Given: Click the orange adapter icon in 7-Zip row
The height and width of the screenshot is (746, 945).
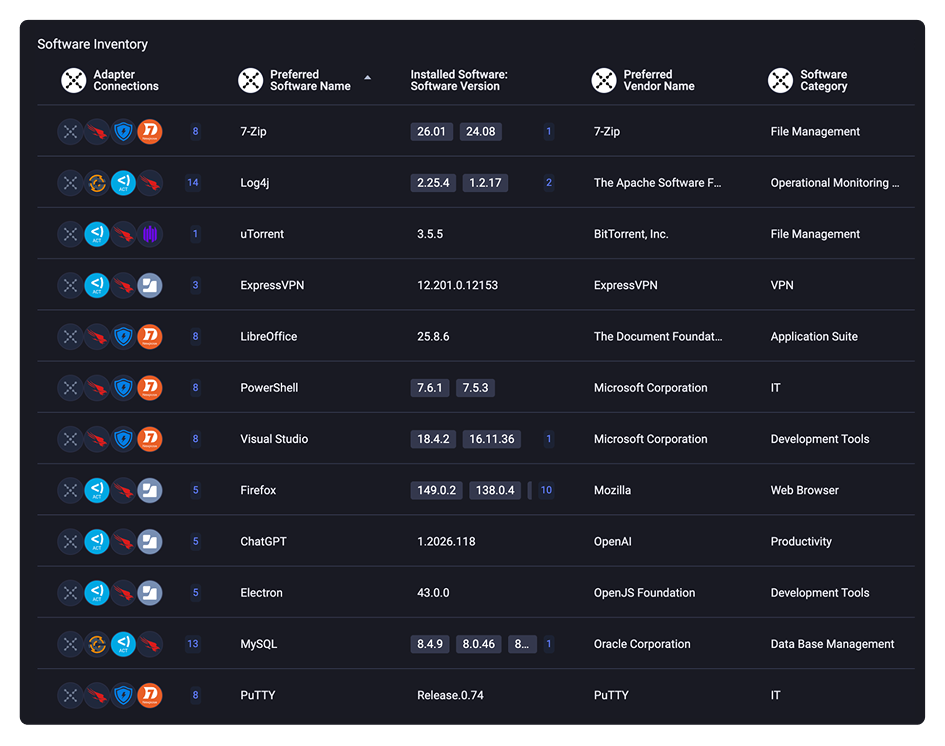Looking at the screenshot, I should click(x=149, y=131).
